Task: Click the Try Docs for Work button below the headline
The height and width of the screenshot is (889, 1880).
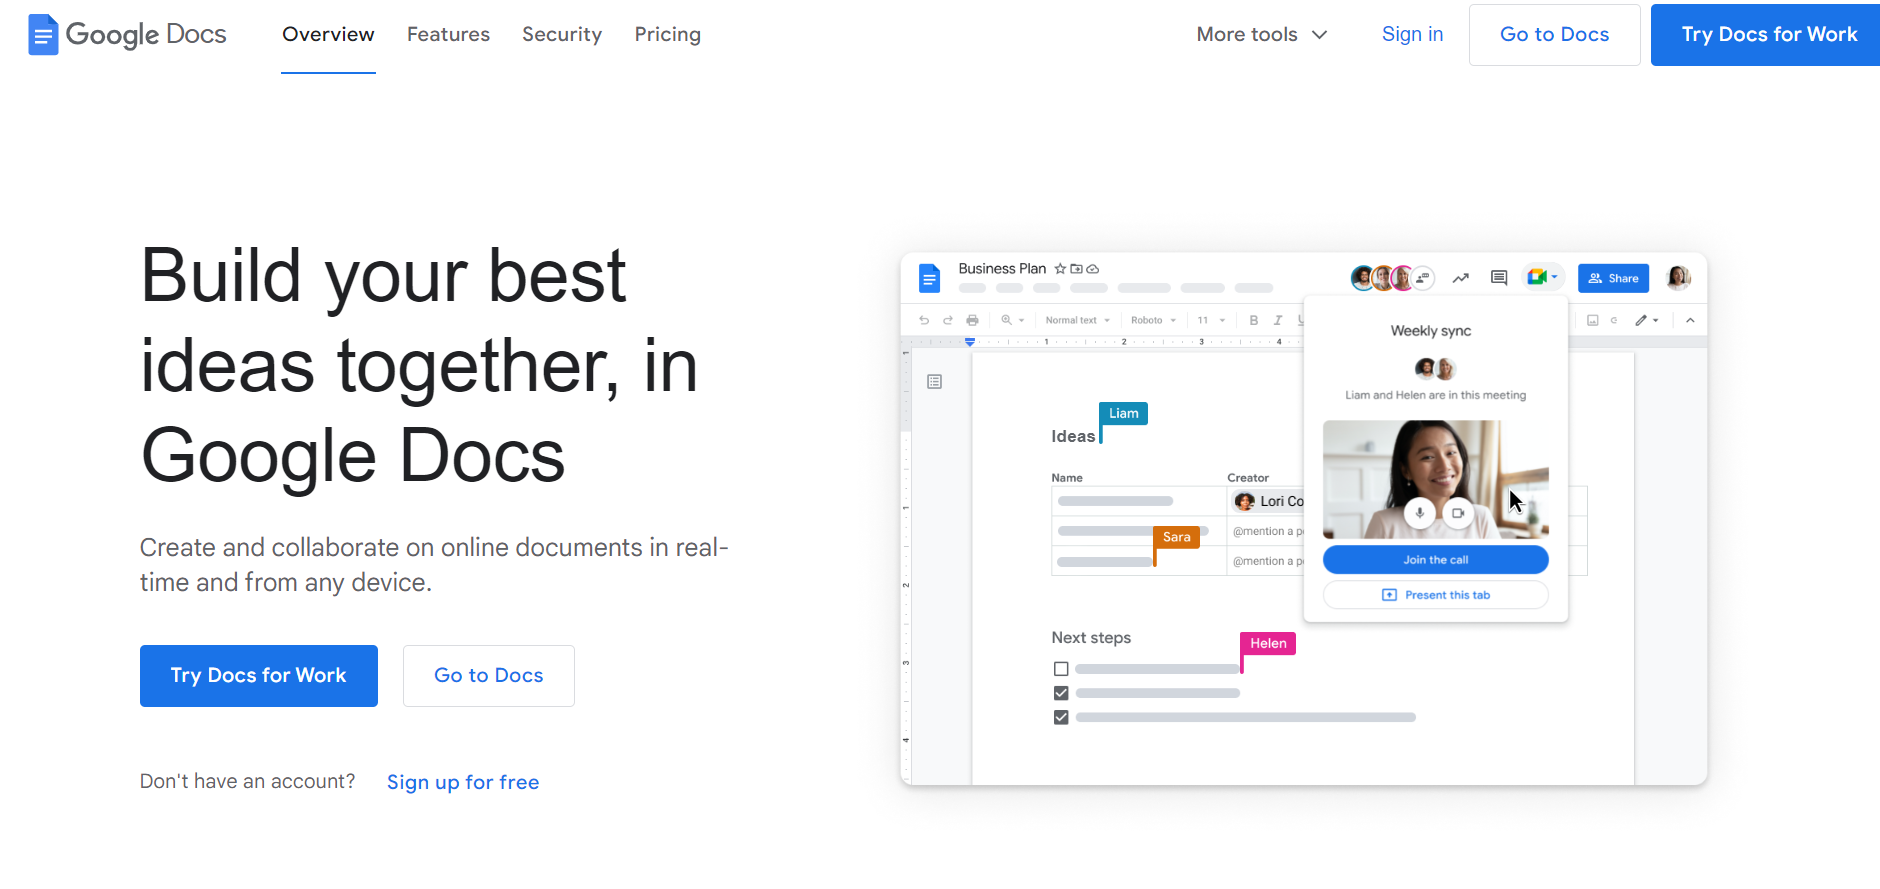Action: 259,676
